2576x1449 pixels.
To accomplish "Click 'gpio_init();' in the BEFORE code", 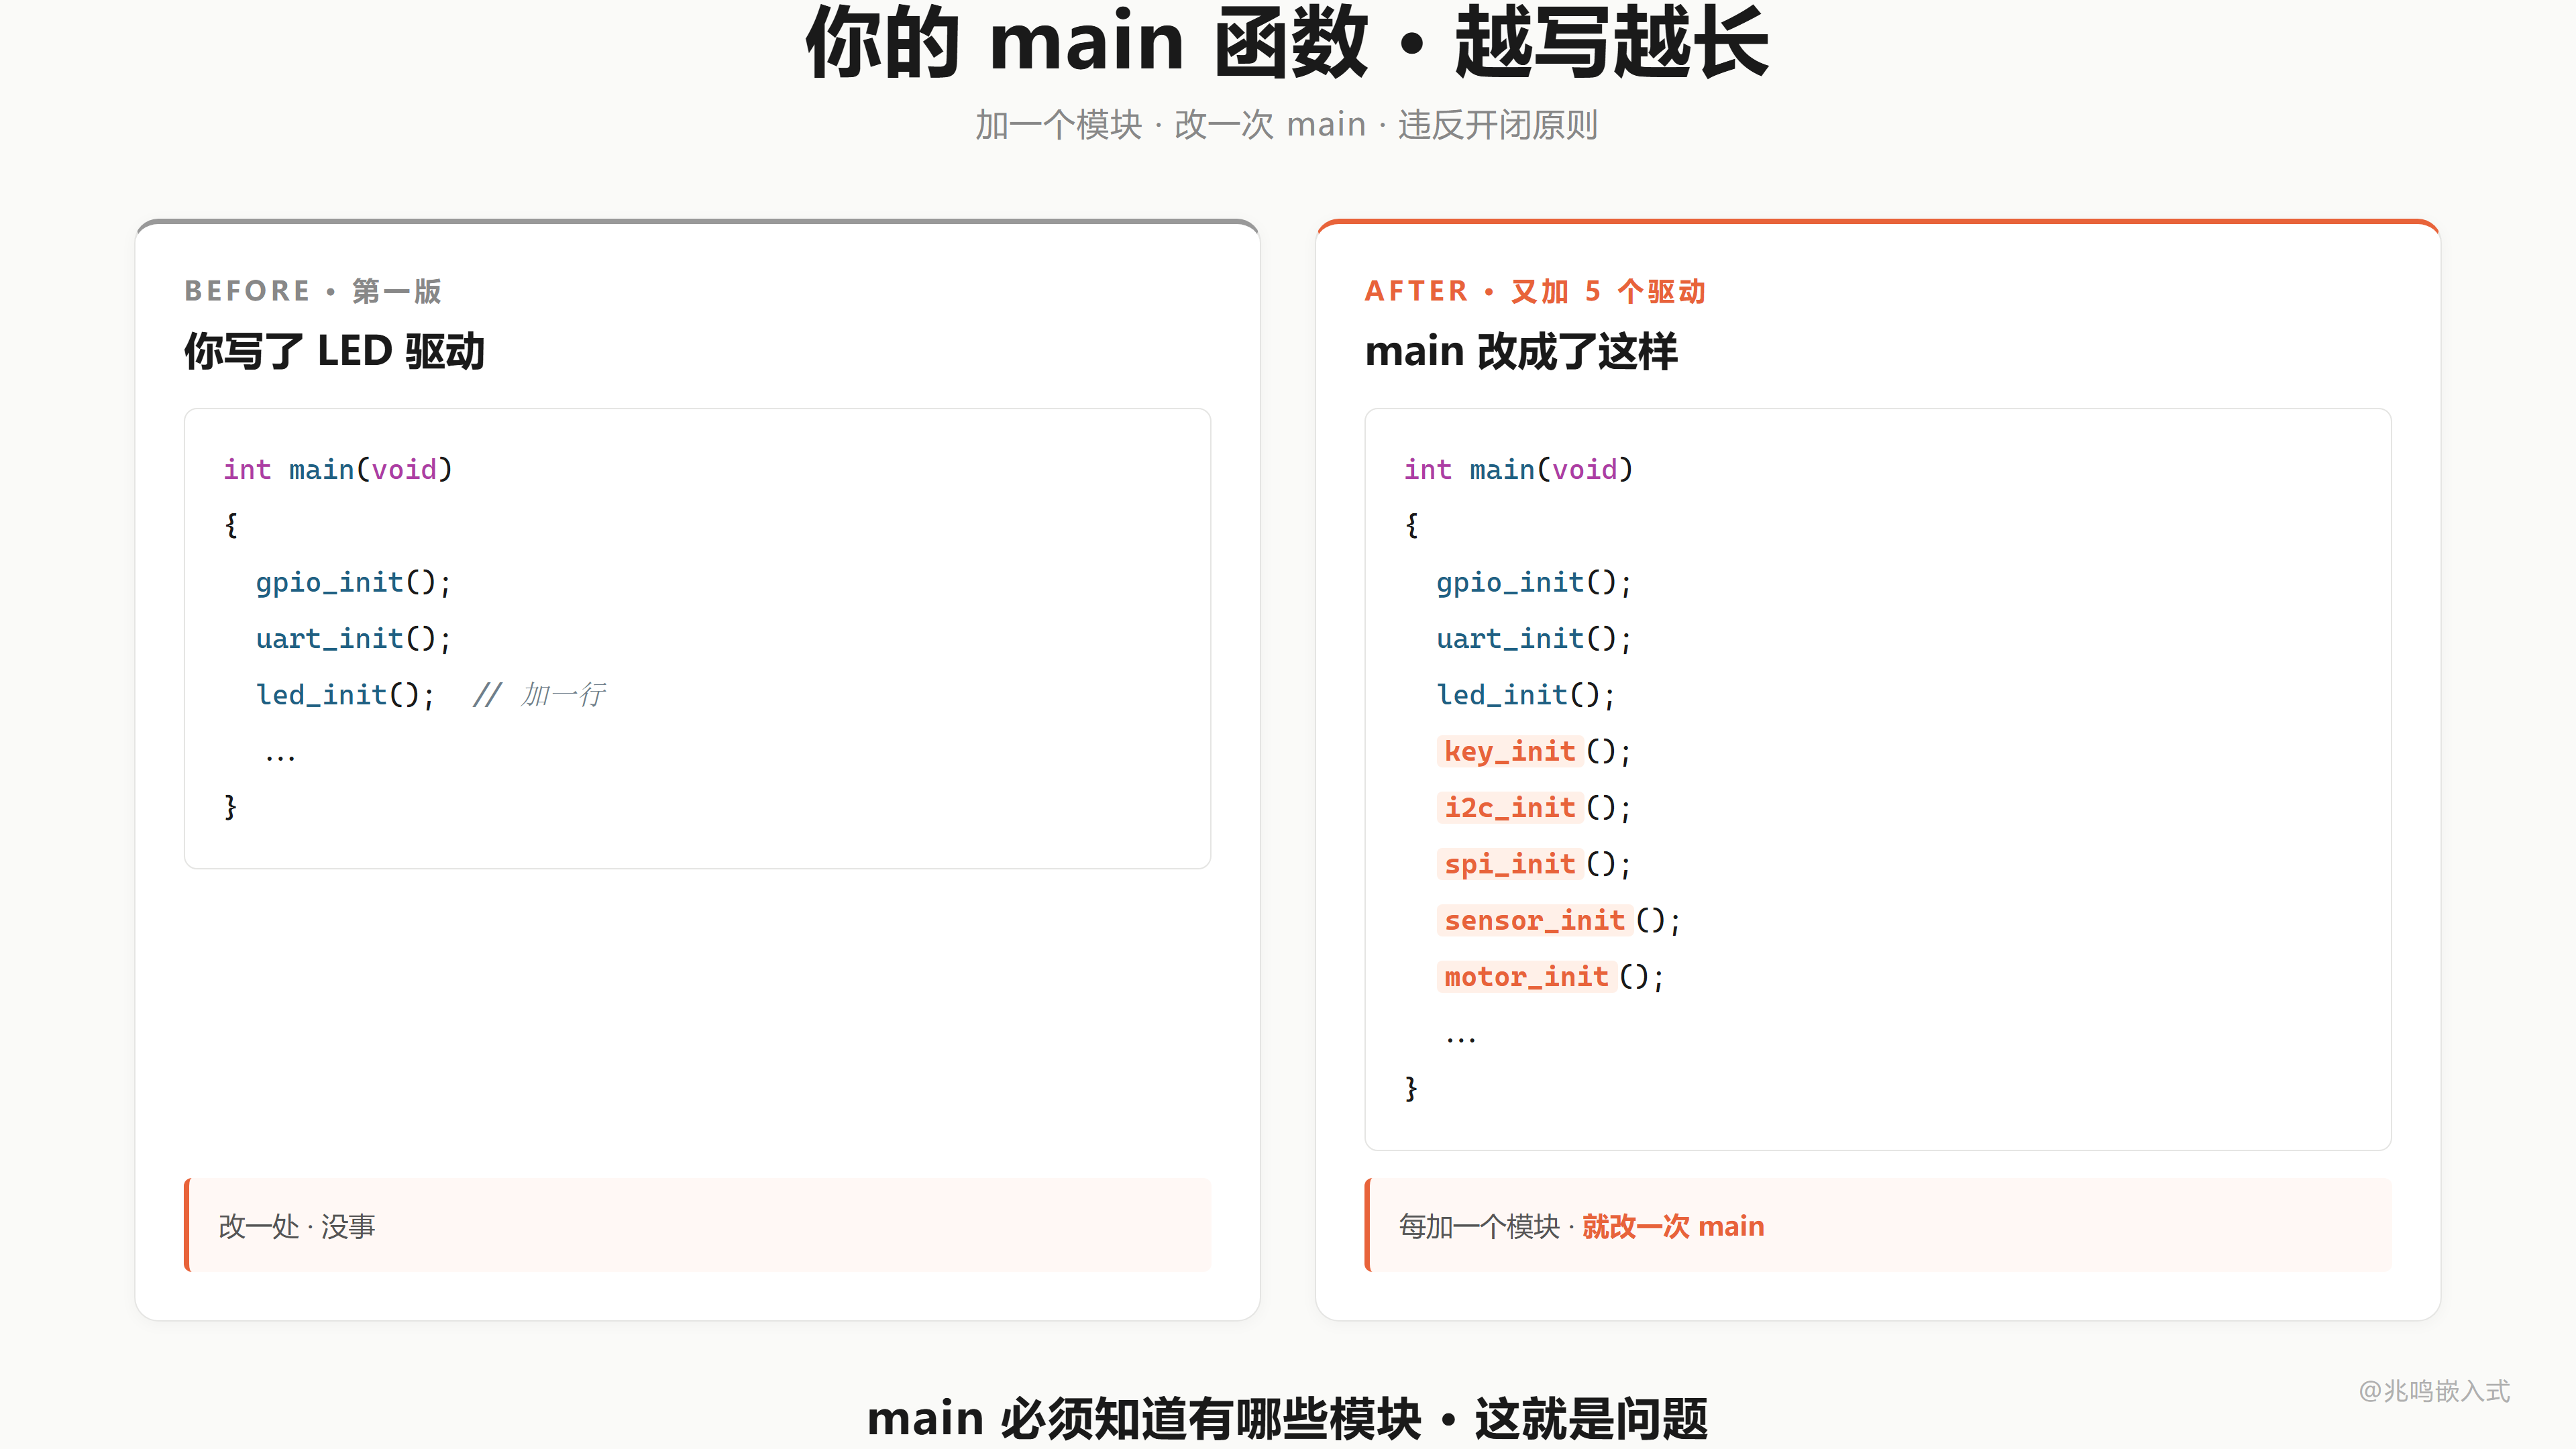I will pyautogui.click(x=353, y=582).
